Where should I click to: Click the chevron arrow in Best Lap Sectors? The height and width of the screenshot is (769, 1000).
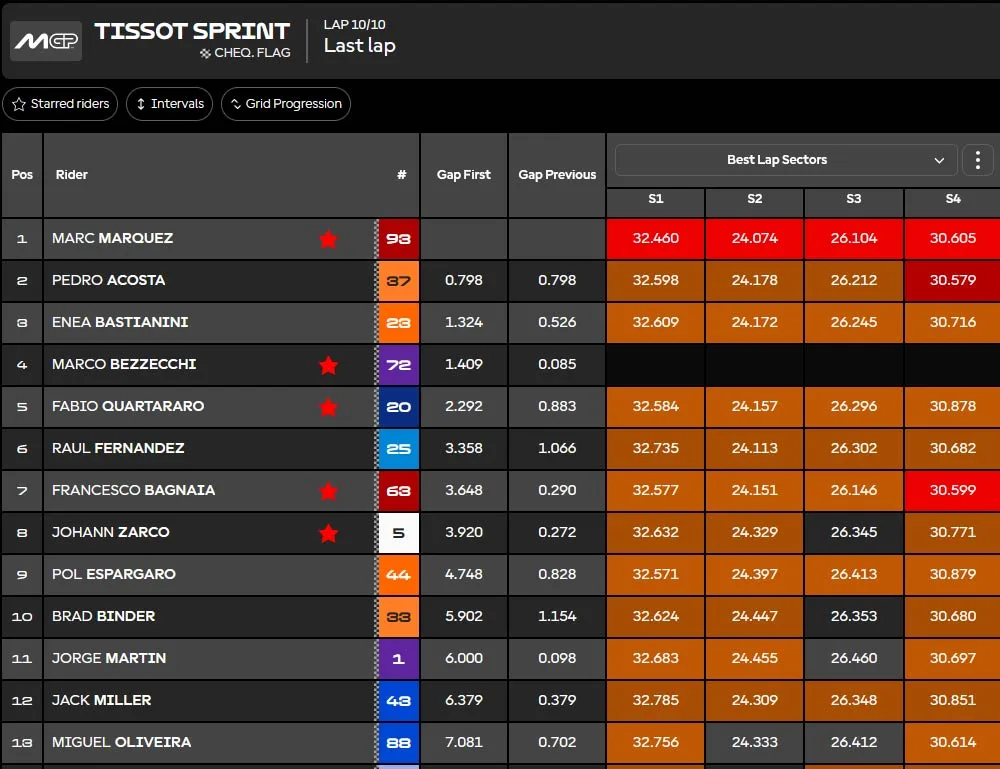[939, 160]
